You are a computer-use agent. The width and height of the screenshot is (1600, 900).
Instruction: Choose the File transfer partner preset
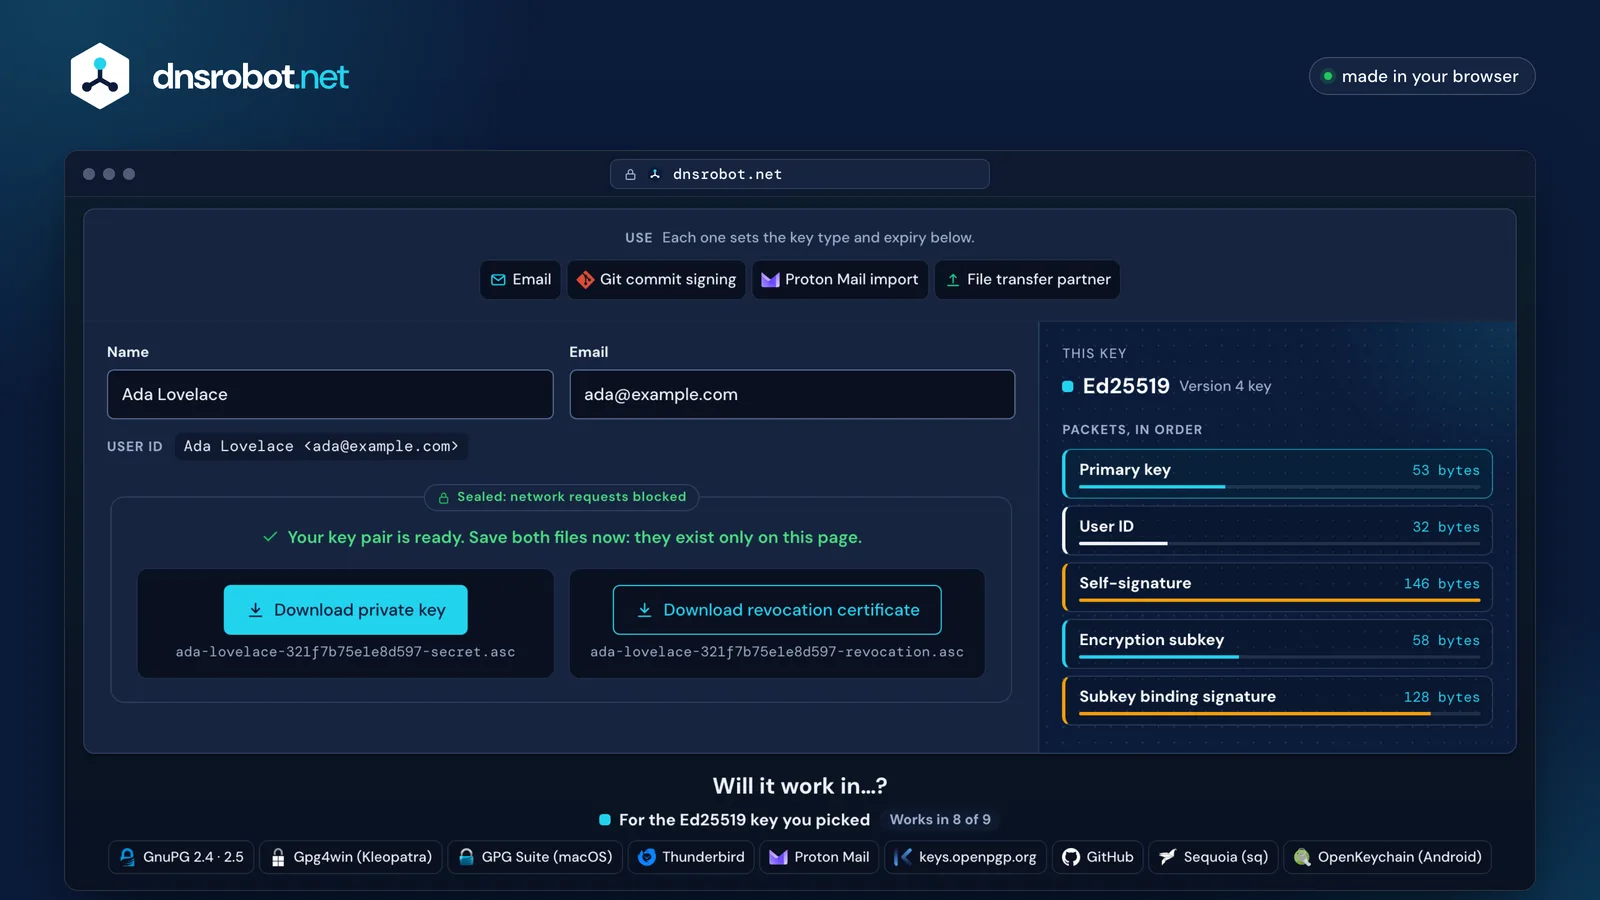tap(1027, 280)
